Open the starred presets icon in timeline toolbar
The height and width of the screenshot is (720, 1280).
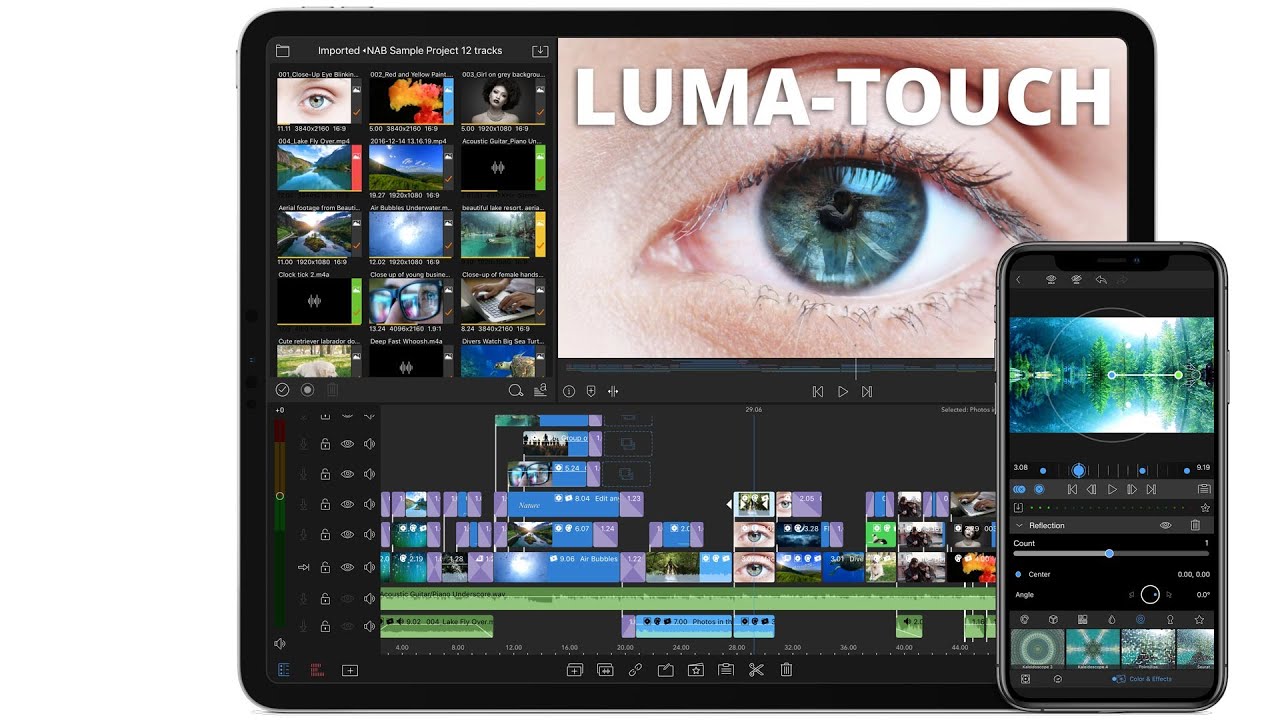[x=695, y=670]
